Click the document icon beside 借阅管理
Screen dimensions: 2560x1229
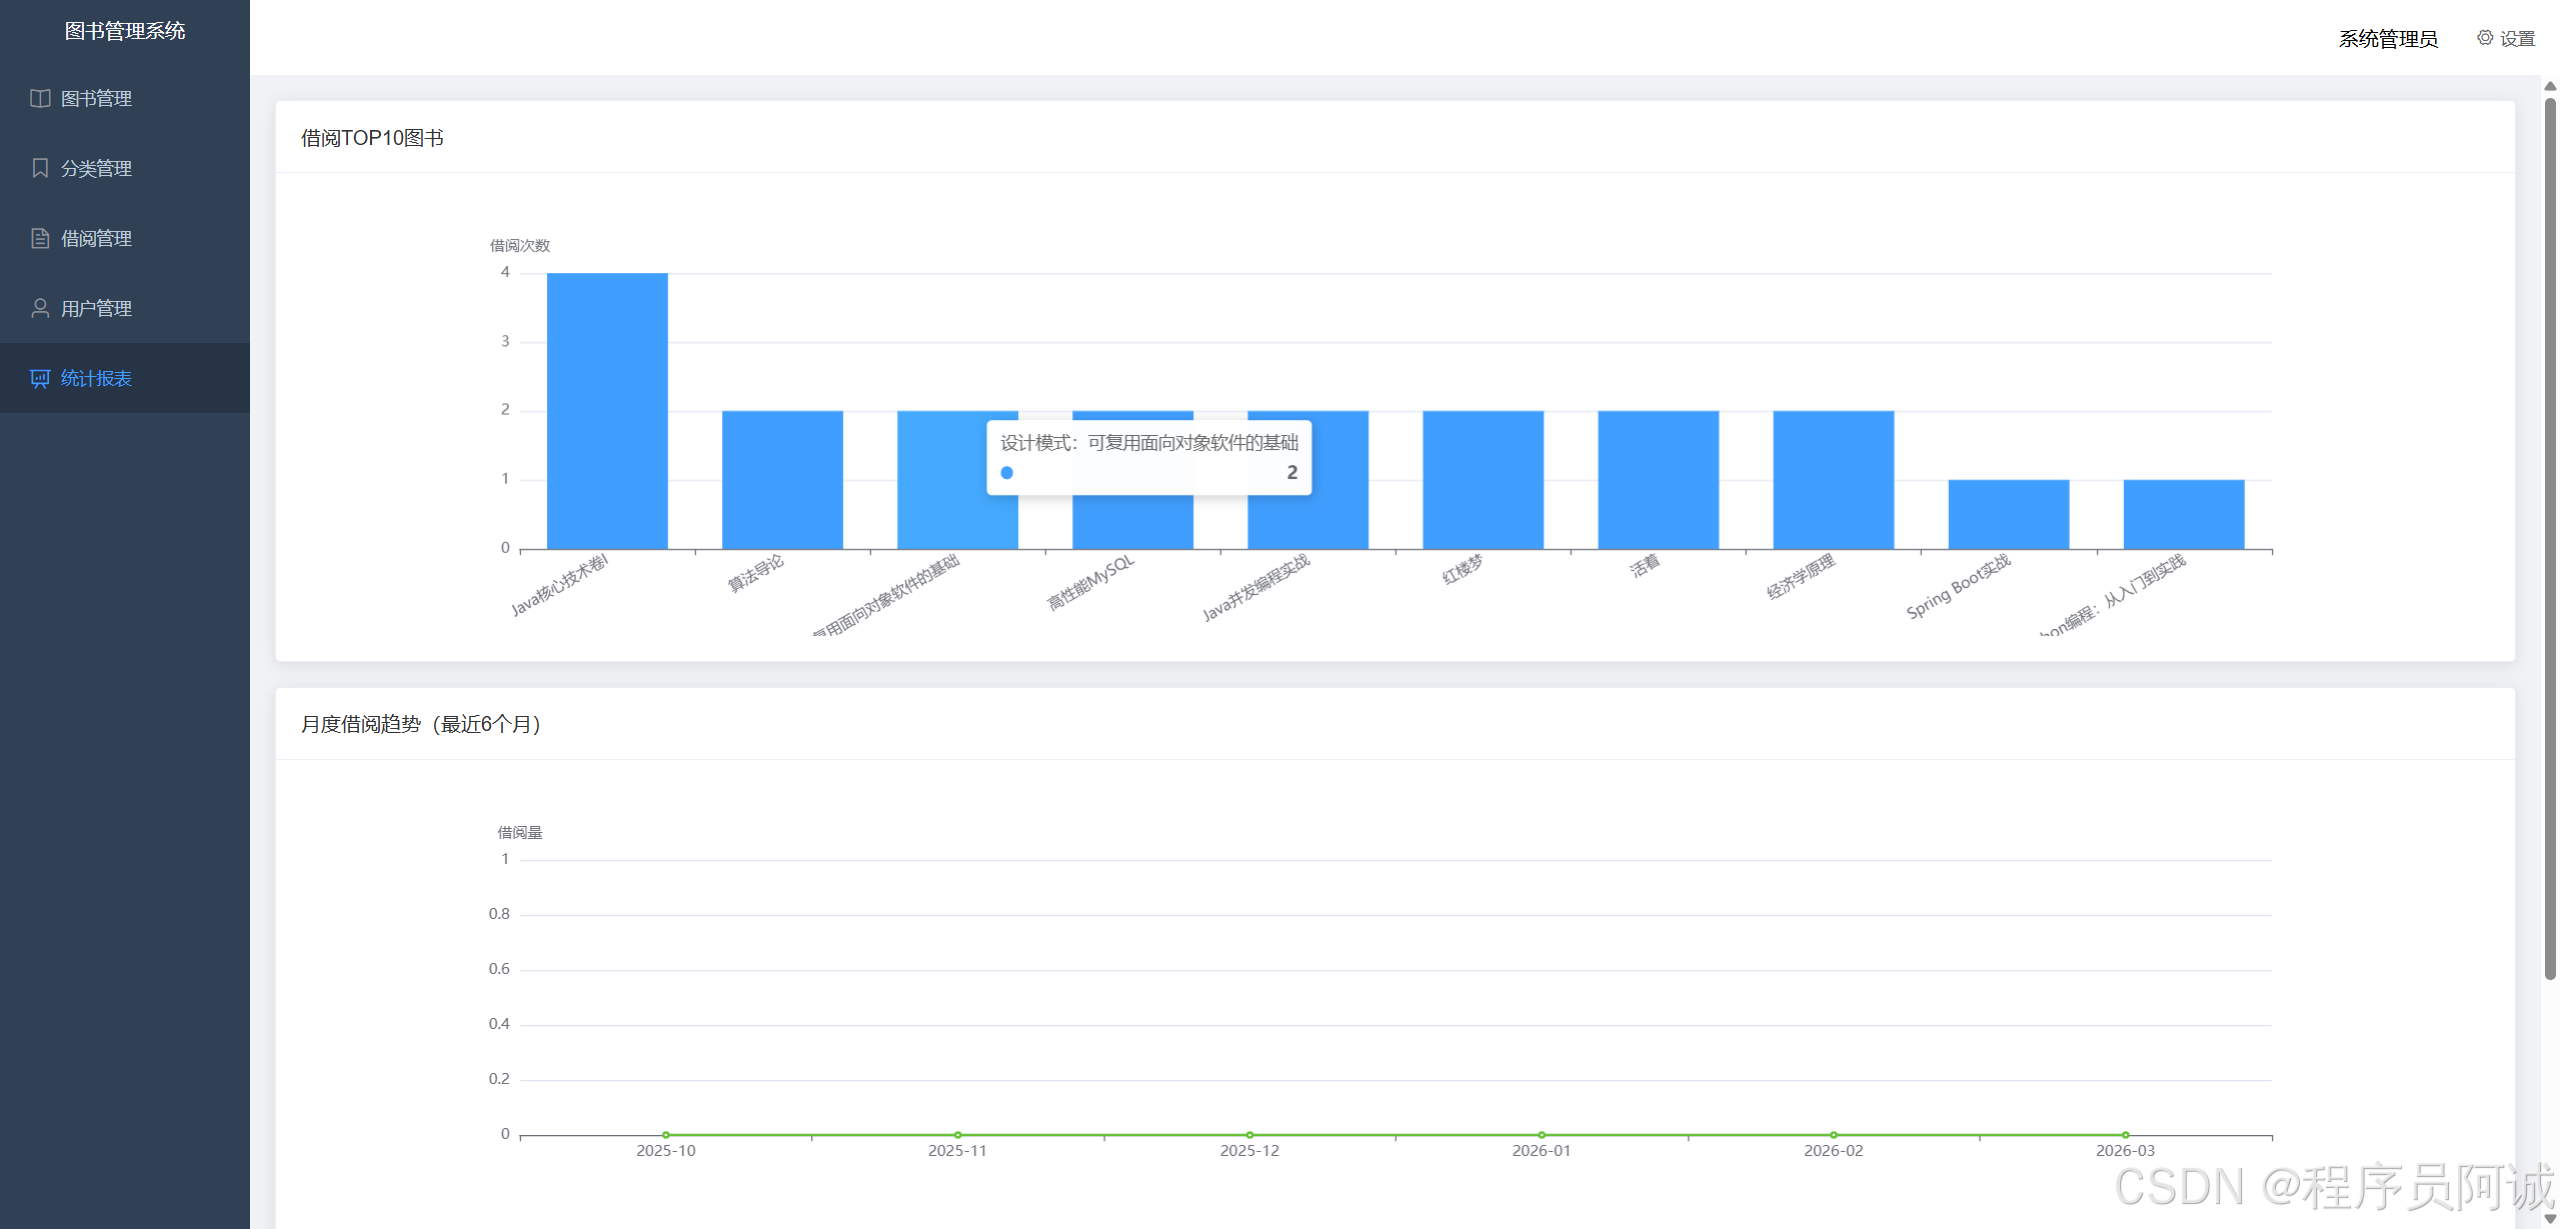pyautogui.click(x=40, y=238)
